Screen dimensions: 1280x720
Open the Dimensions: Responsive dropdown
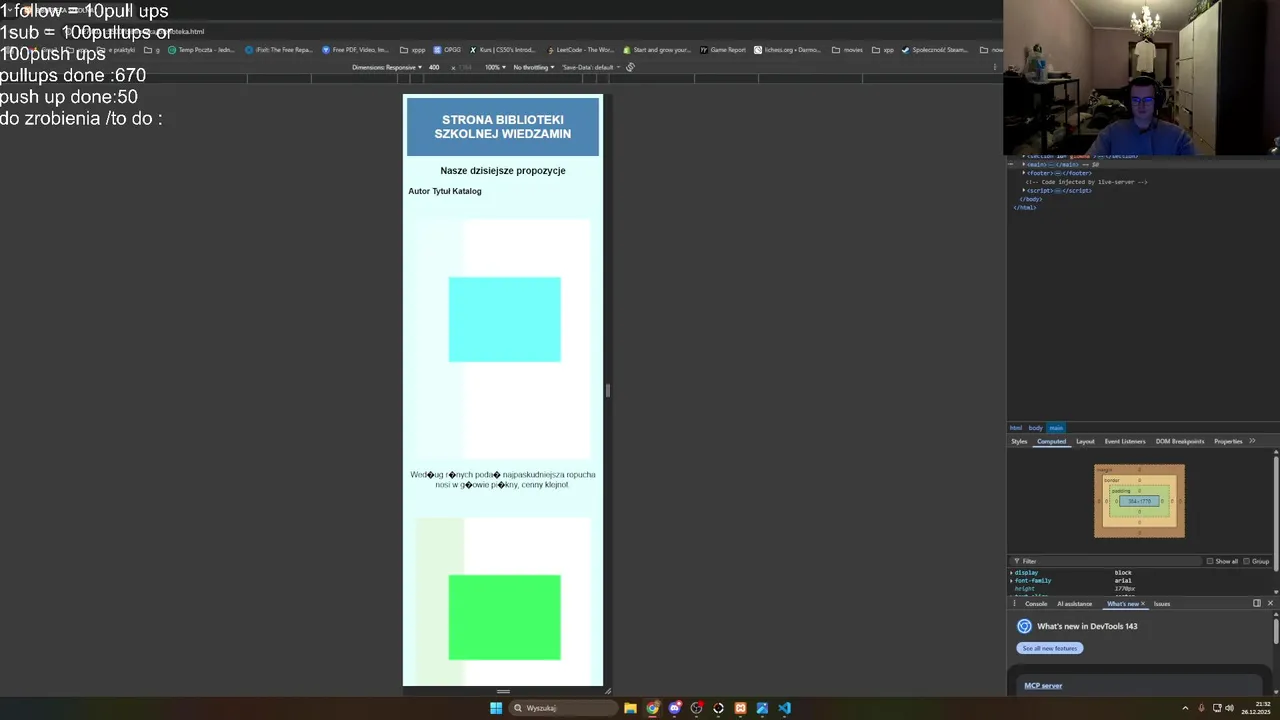click(387, 67)
